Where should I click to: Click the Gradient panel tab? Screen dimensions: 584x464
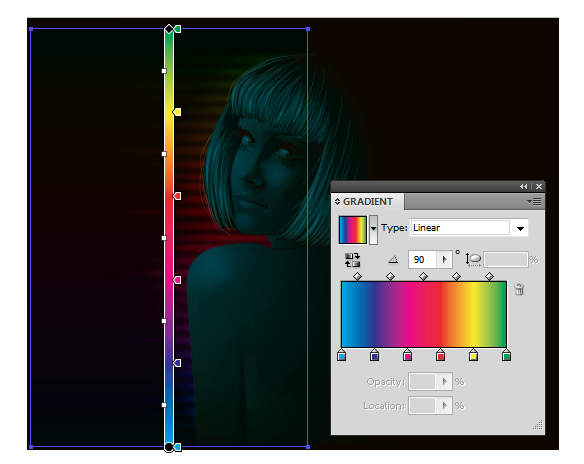368,201
